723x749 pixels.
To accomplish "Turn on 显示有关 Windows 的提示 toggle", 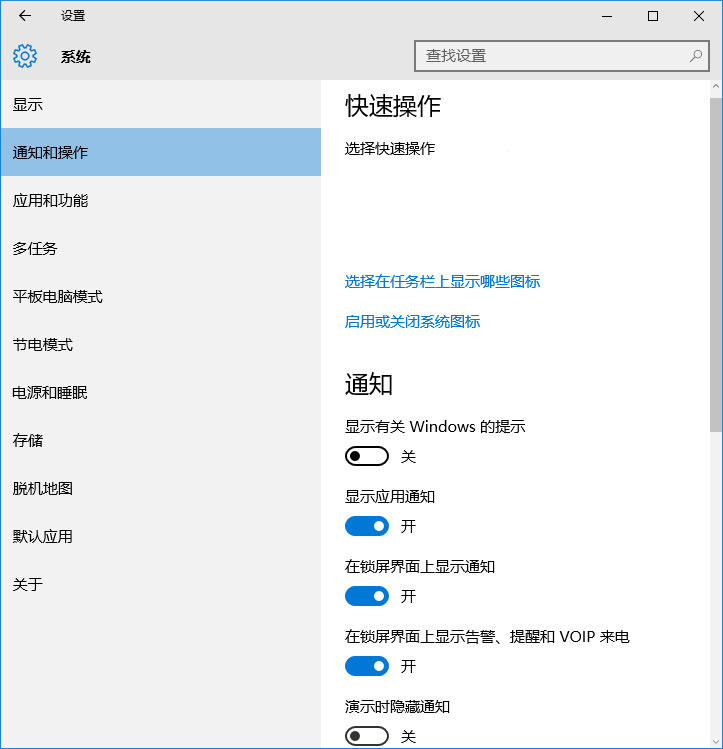I will pyautogui.click(x=366, y=456).
